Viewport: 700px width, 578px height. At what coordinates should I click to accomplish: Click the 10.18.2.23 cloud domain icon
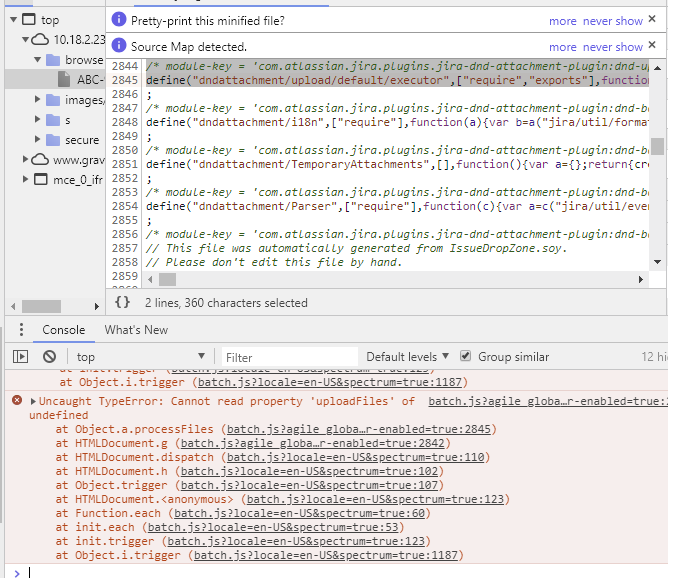(x=40, y=40)
